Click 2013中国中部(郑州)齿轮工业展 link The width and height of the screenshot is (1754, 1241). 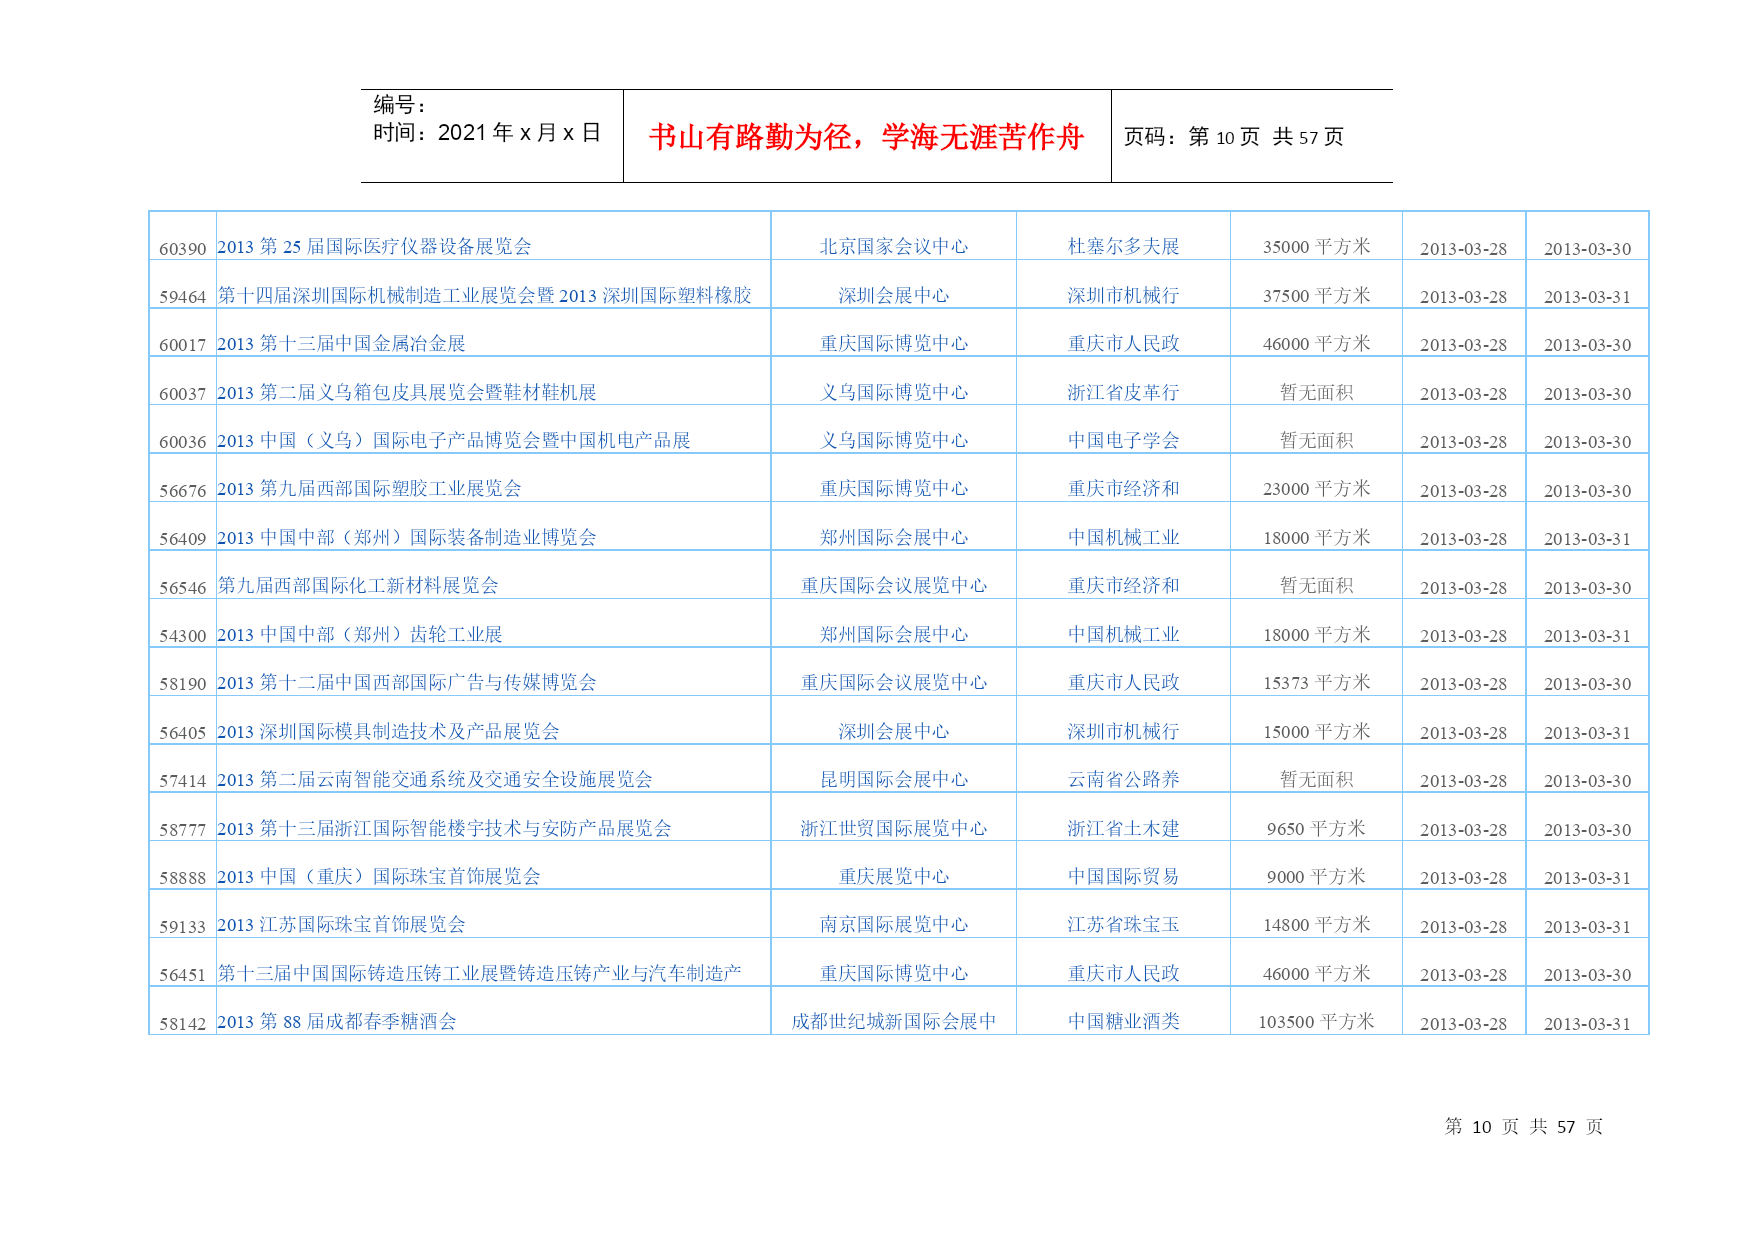tap(359, 635)
